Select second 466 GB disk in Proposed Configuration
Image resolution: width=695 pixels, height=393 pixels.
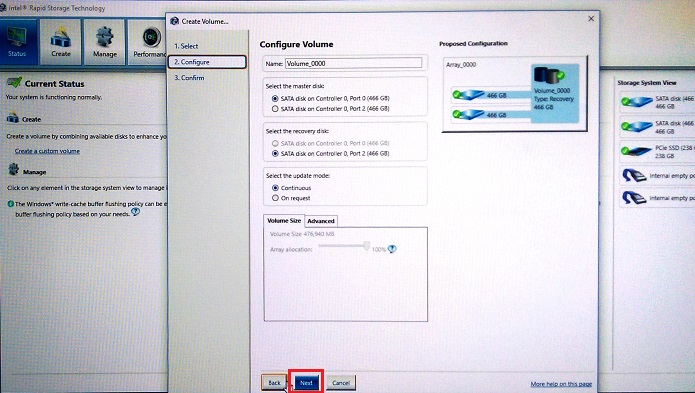pos(491,114)
